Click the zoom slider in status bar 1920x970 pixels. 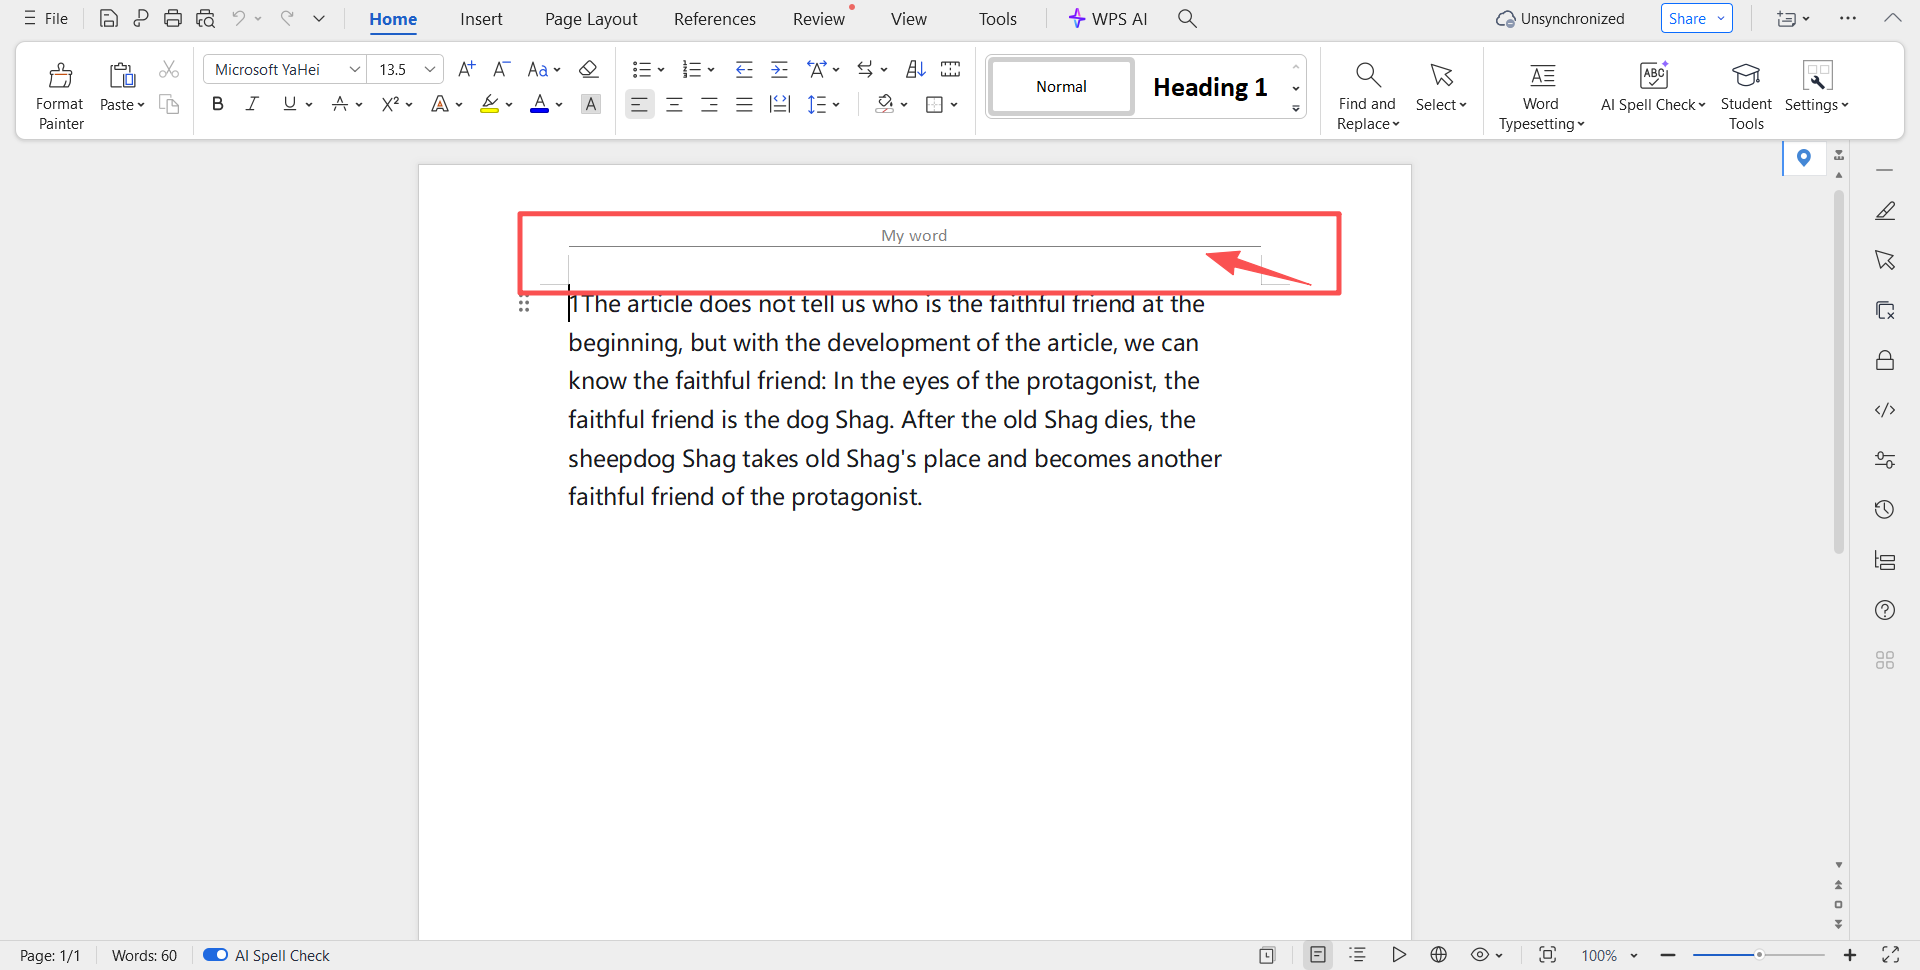point(1758,955)
